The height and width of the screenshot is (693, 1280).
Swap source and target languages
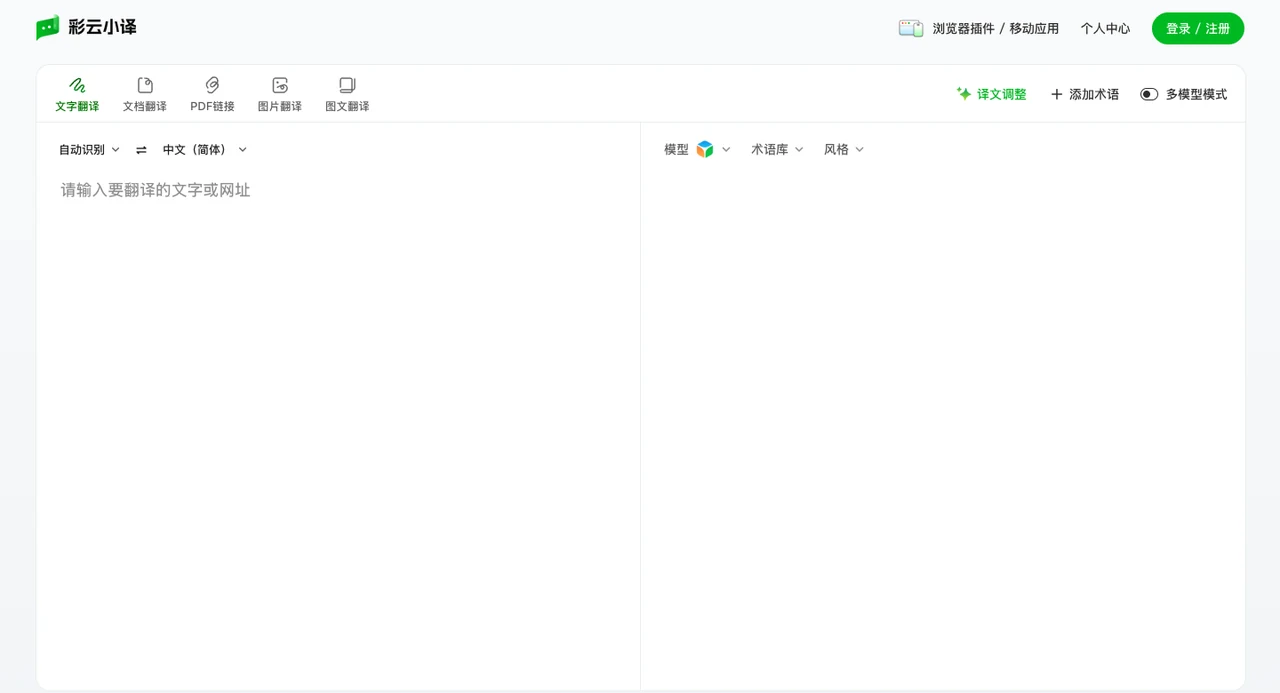(x=141, y=150)
